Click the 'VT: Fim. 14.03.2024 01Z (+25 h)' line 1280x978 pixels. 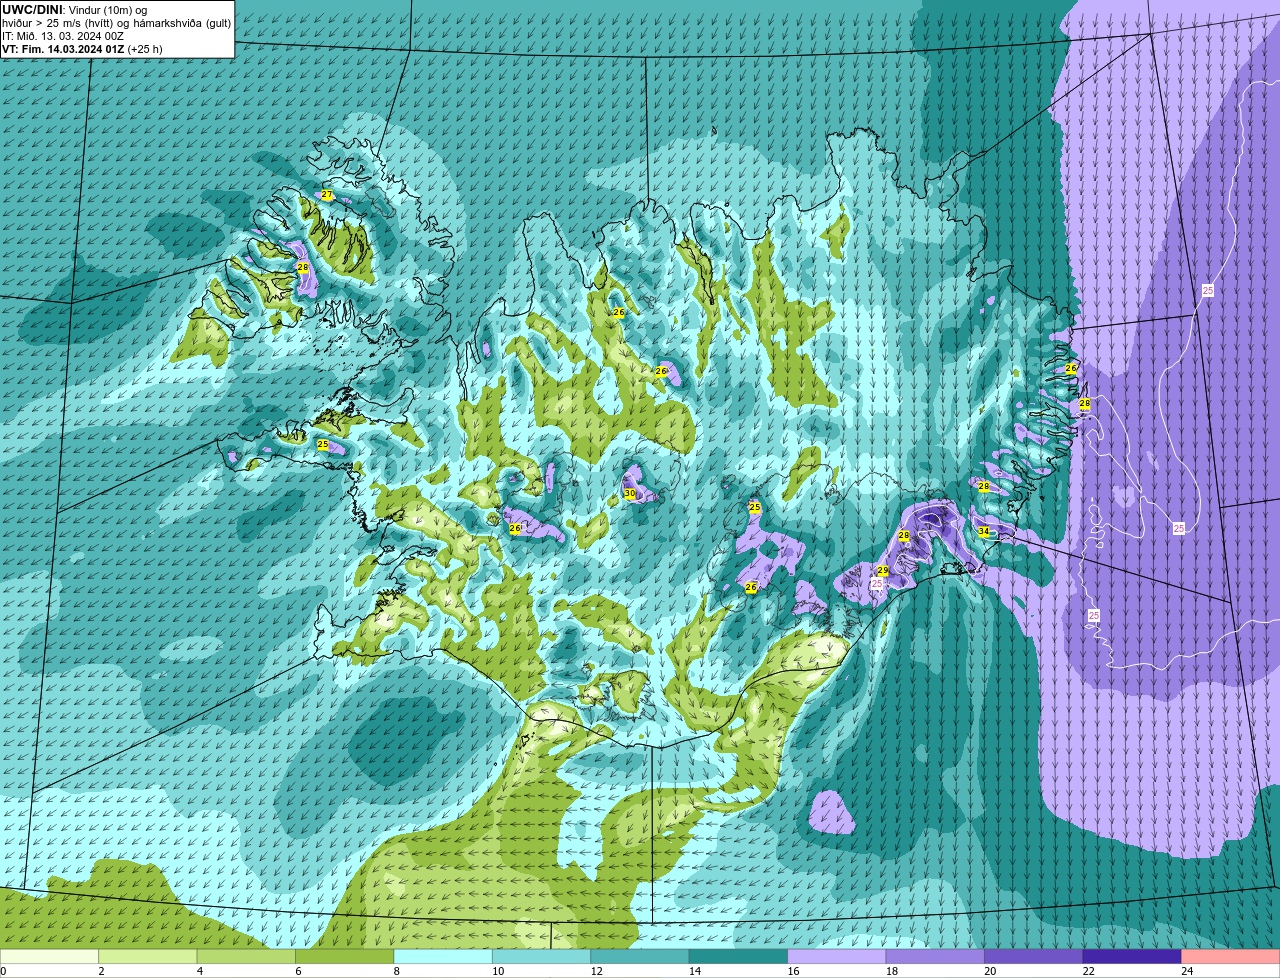pos(82,49)
